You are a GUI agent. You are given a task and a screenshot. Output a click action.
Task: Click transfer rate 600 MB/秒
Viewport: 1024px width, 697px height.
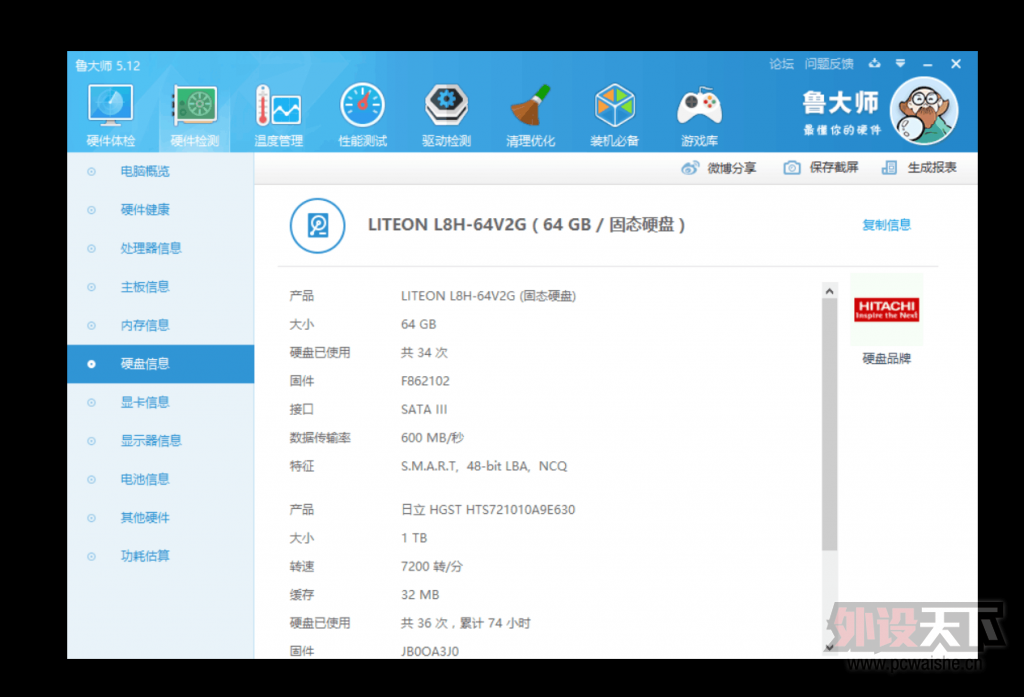tap(432, 438)
